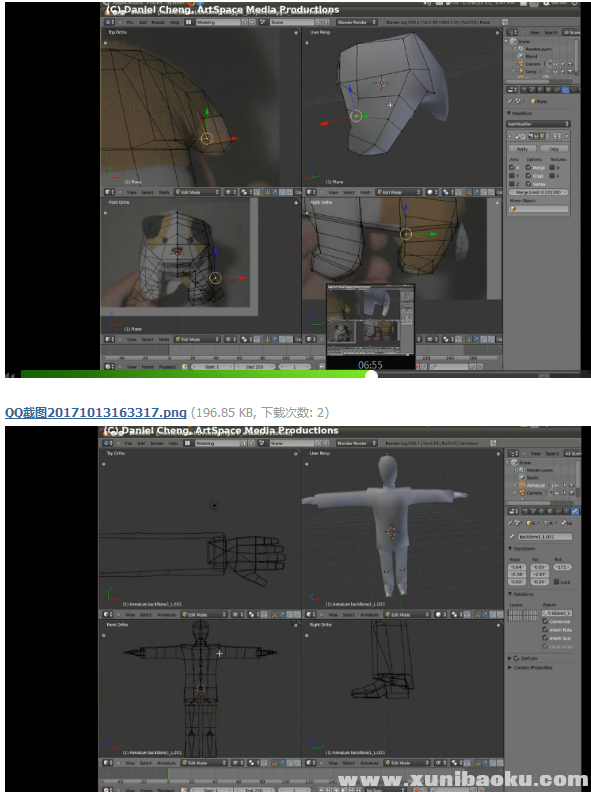This screenshot has width=591, height=792.
Task: Open QQ截图20171013163317.png attachment link
Action: [x=95, y=413]
